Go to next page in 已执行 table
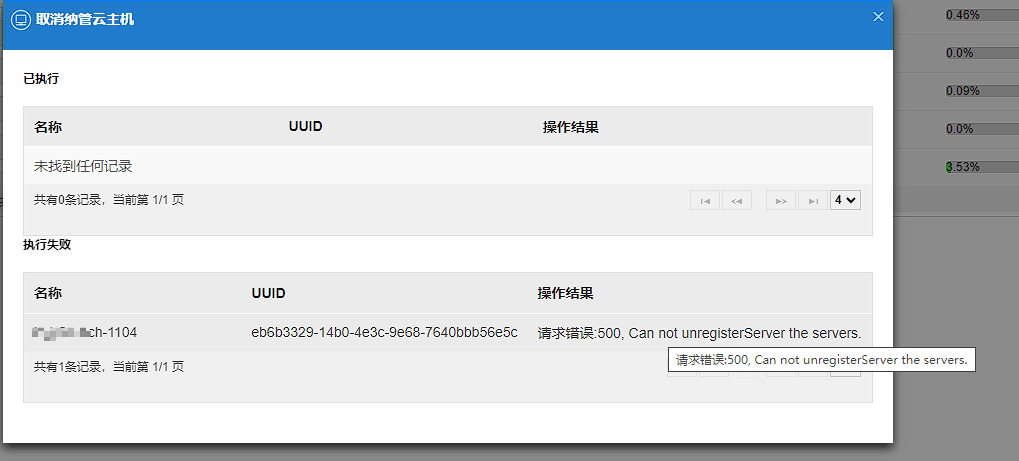Viewport: 1019px width, 461px height. point(781,201)
